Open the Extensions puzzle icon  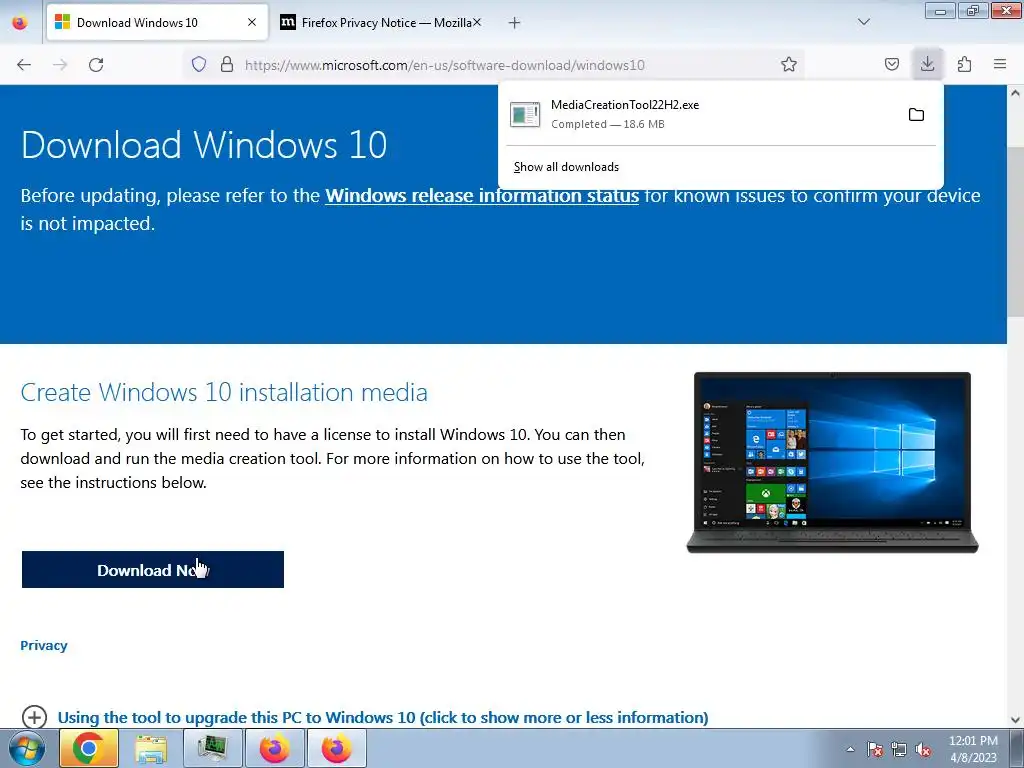pos(964,64)
